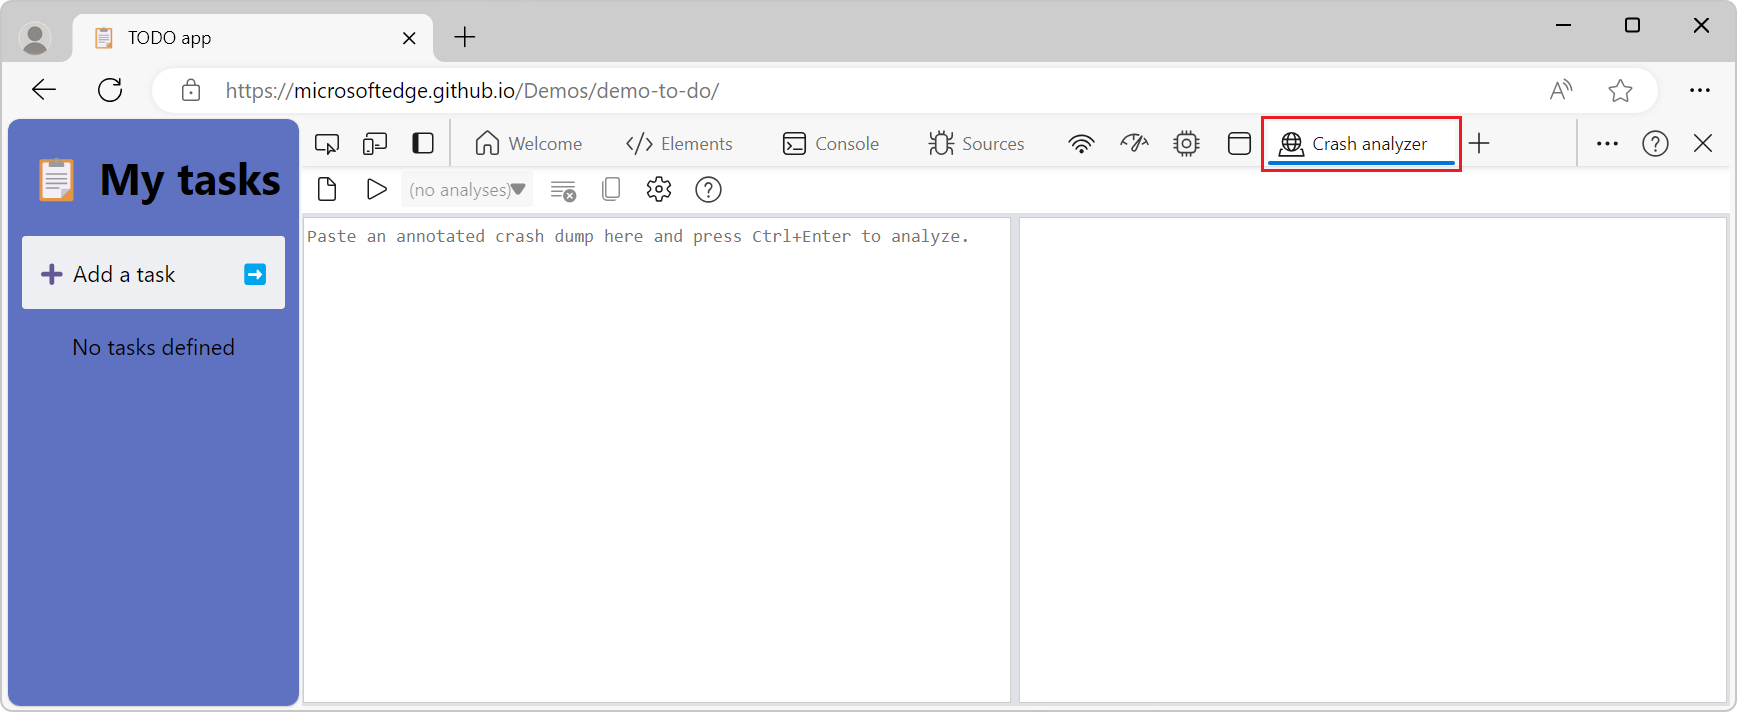Toggle the Quick View sidebar panel icon

pos(423,144)
